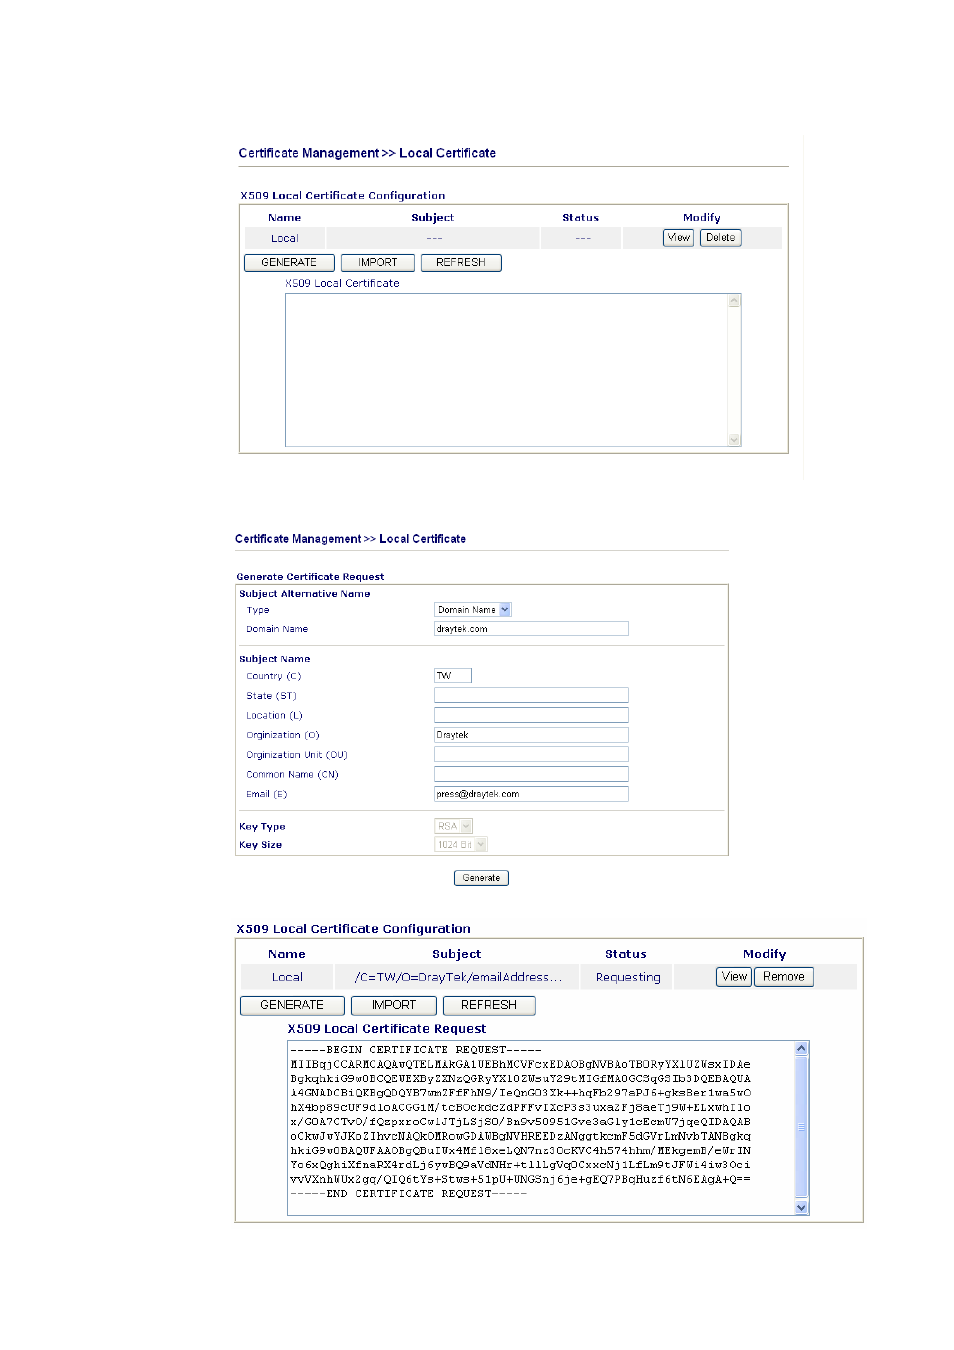Click Remove button in Requesting certificate row
This screenshot has width=954, height=1350.
click(784, 977)
